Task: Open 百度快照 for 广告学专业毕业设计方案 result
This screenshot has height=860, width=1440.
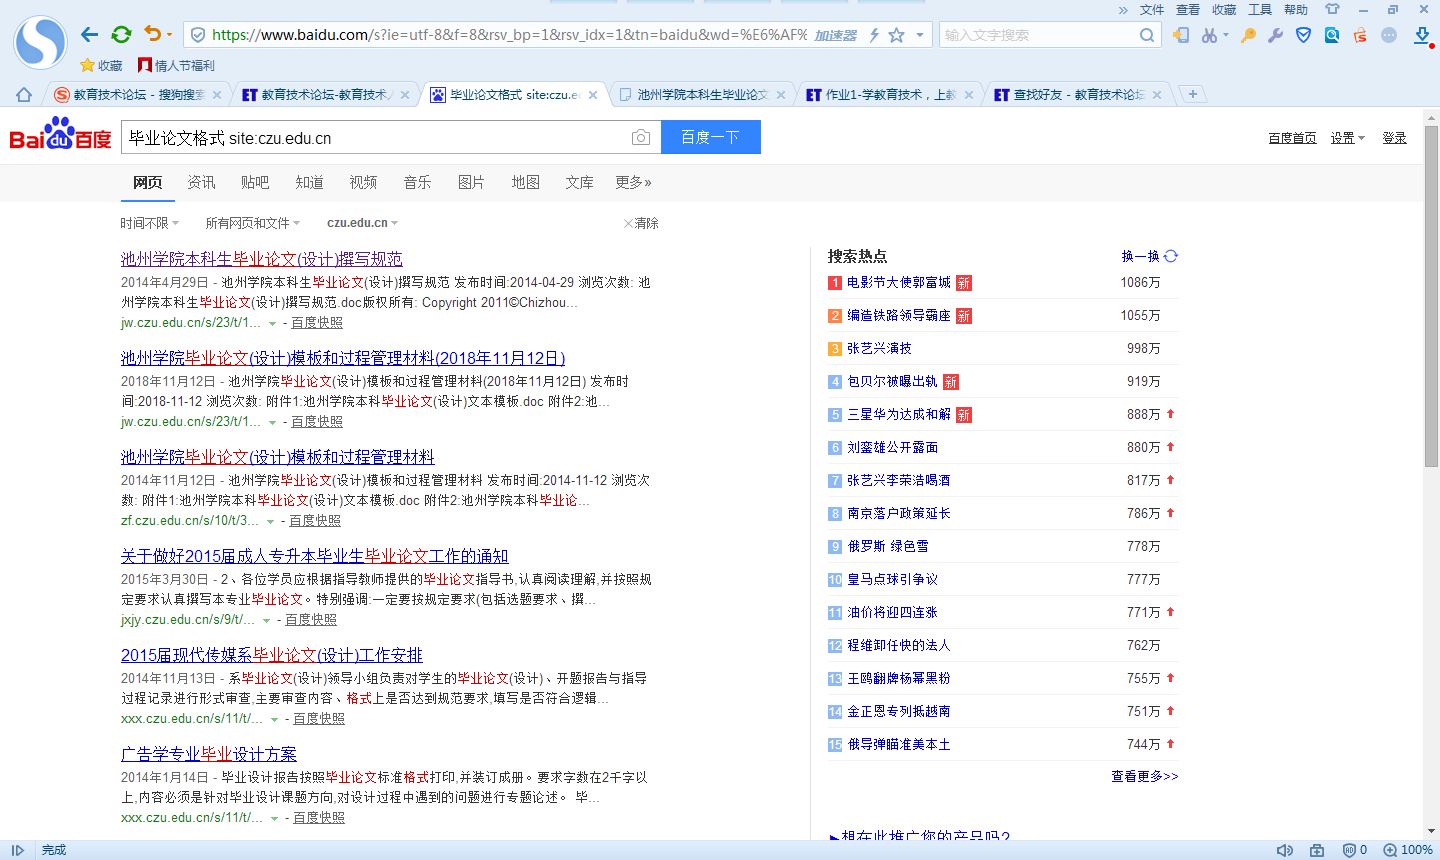Action: coord(319,817)
